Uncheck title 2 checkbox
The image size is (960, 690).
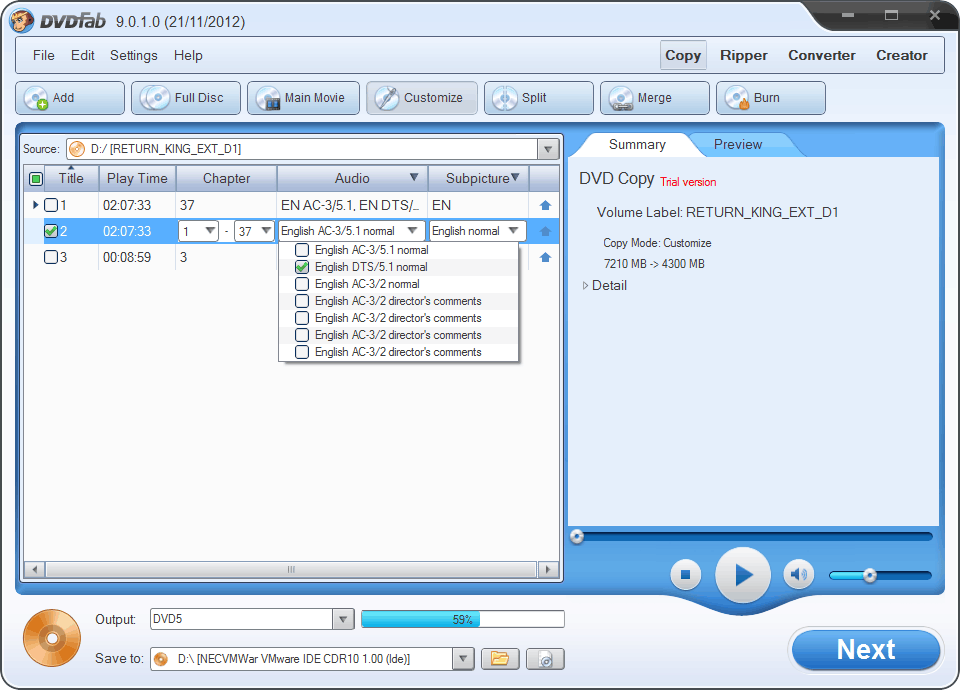click(51, 231)
